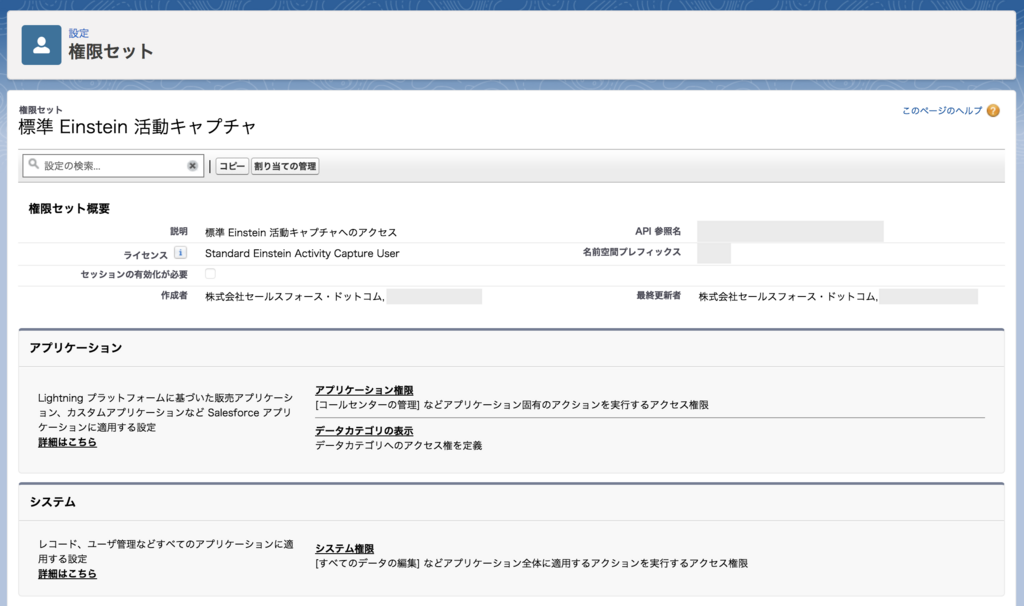Click the license info icon
1024x606 pixels.
click(x=180, y=253)
